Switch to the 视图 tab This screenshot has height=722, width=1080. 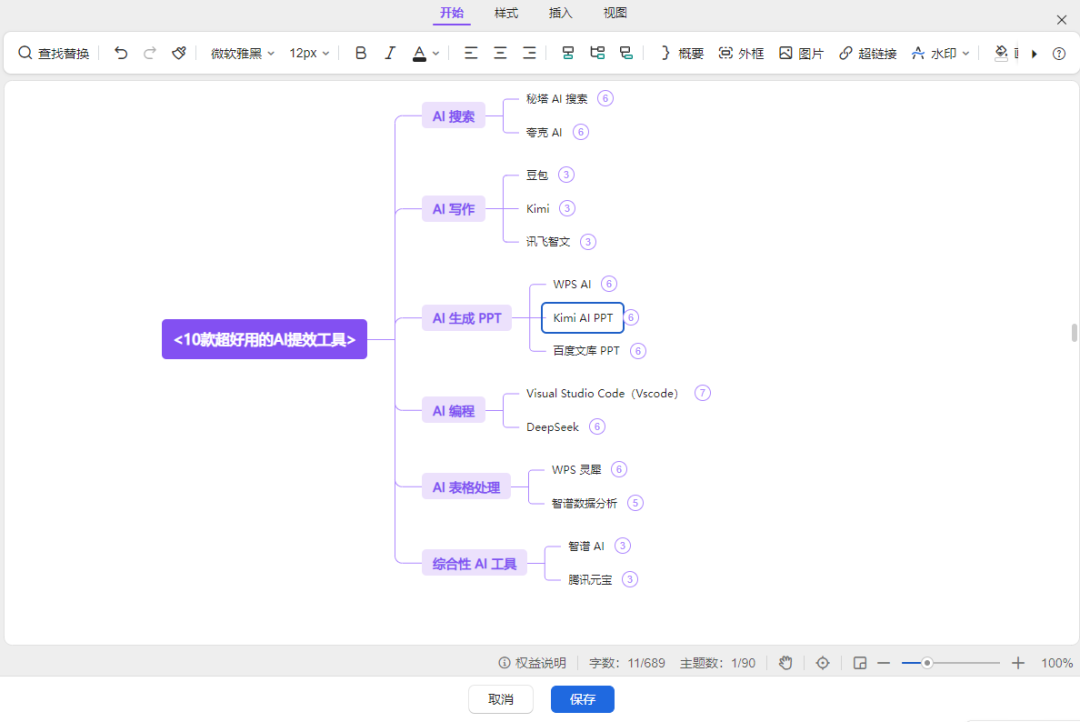[x=614, y=13]
